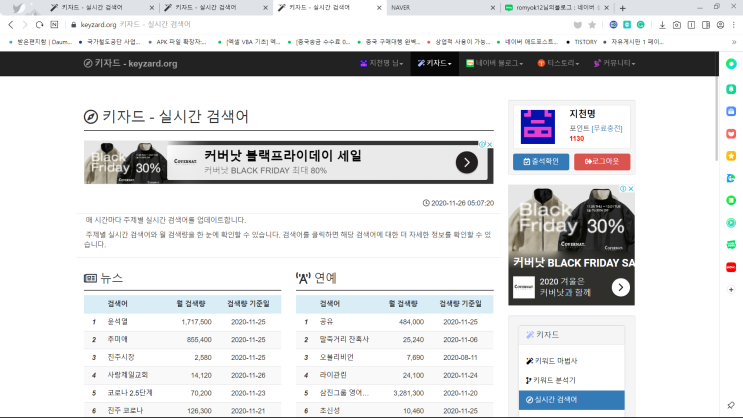Click the arrow on the top Covernat banner
The height and width of the screenshot is (418, 743).
(x=467, y=163)
